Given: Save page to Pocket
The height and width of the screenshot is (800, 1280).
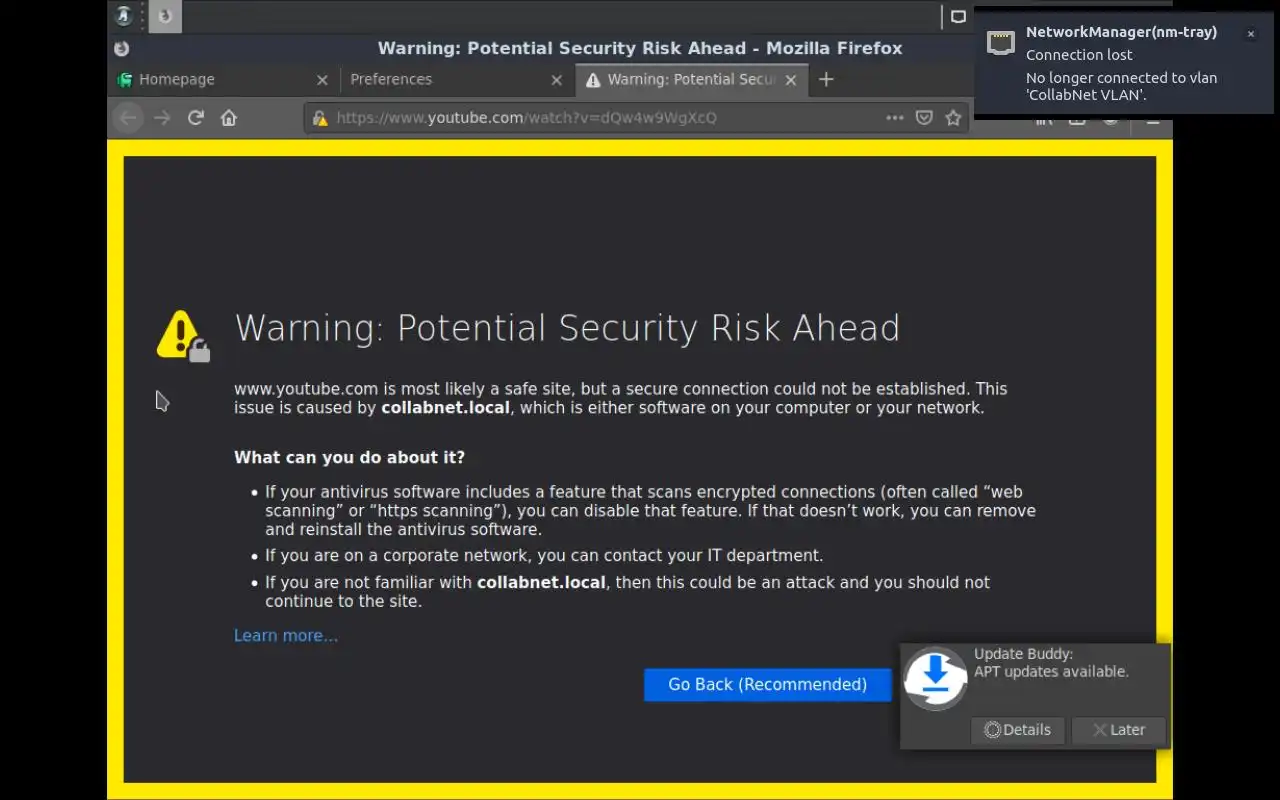Looking at the screenshot, I should click(924, 118).
